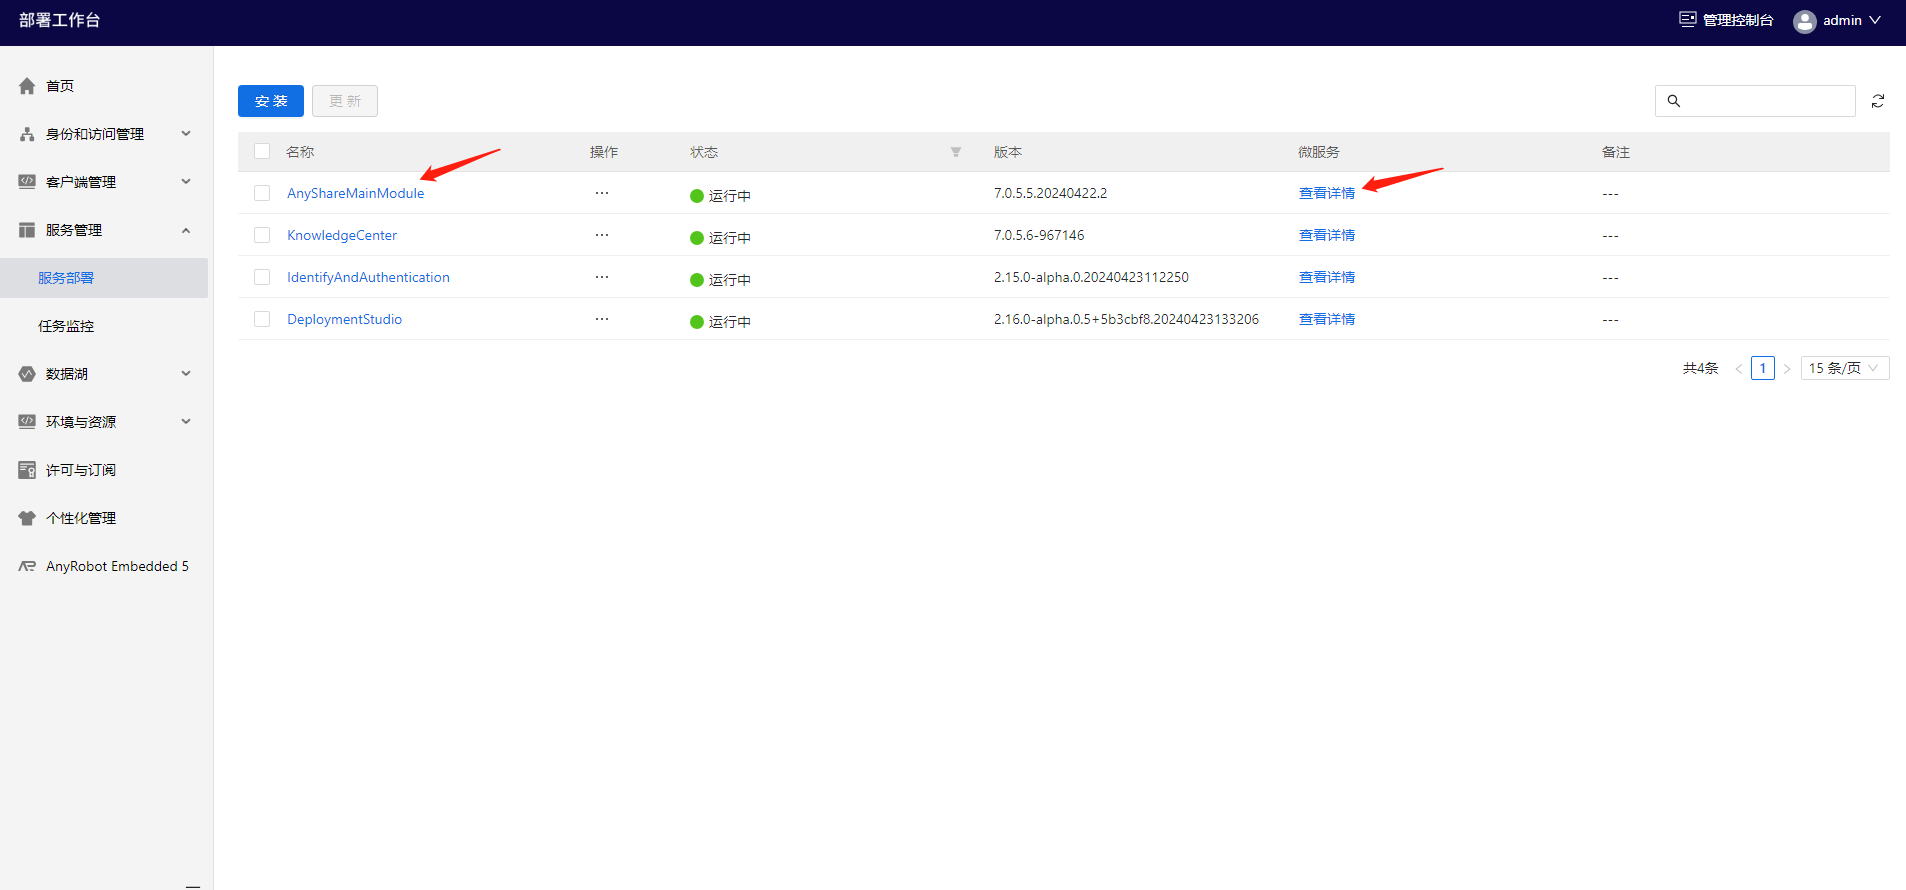Go to the next page arrow
The width and height of the screenshot is (1906, 890).
pyautogui.click(x=1787, y=369)
